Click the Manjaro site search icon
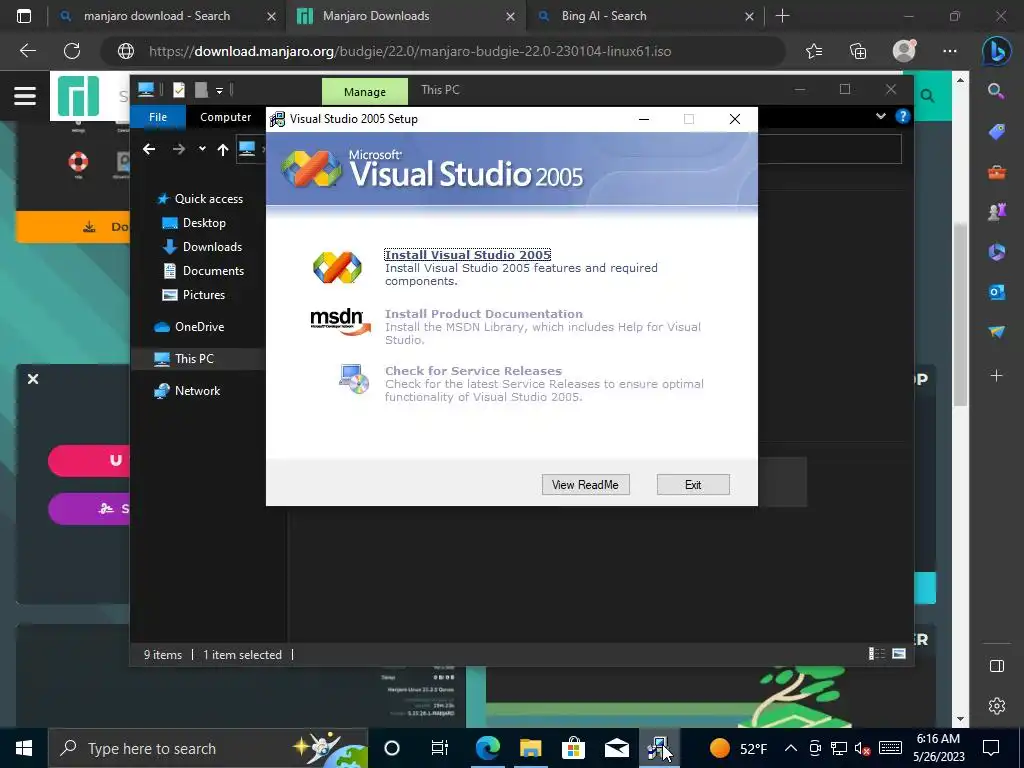This screenshot has height=768, width=1024. (927, 97)
